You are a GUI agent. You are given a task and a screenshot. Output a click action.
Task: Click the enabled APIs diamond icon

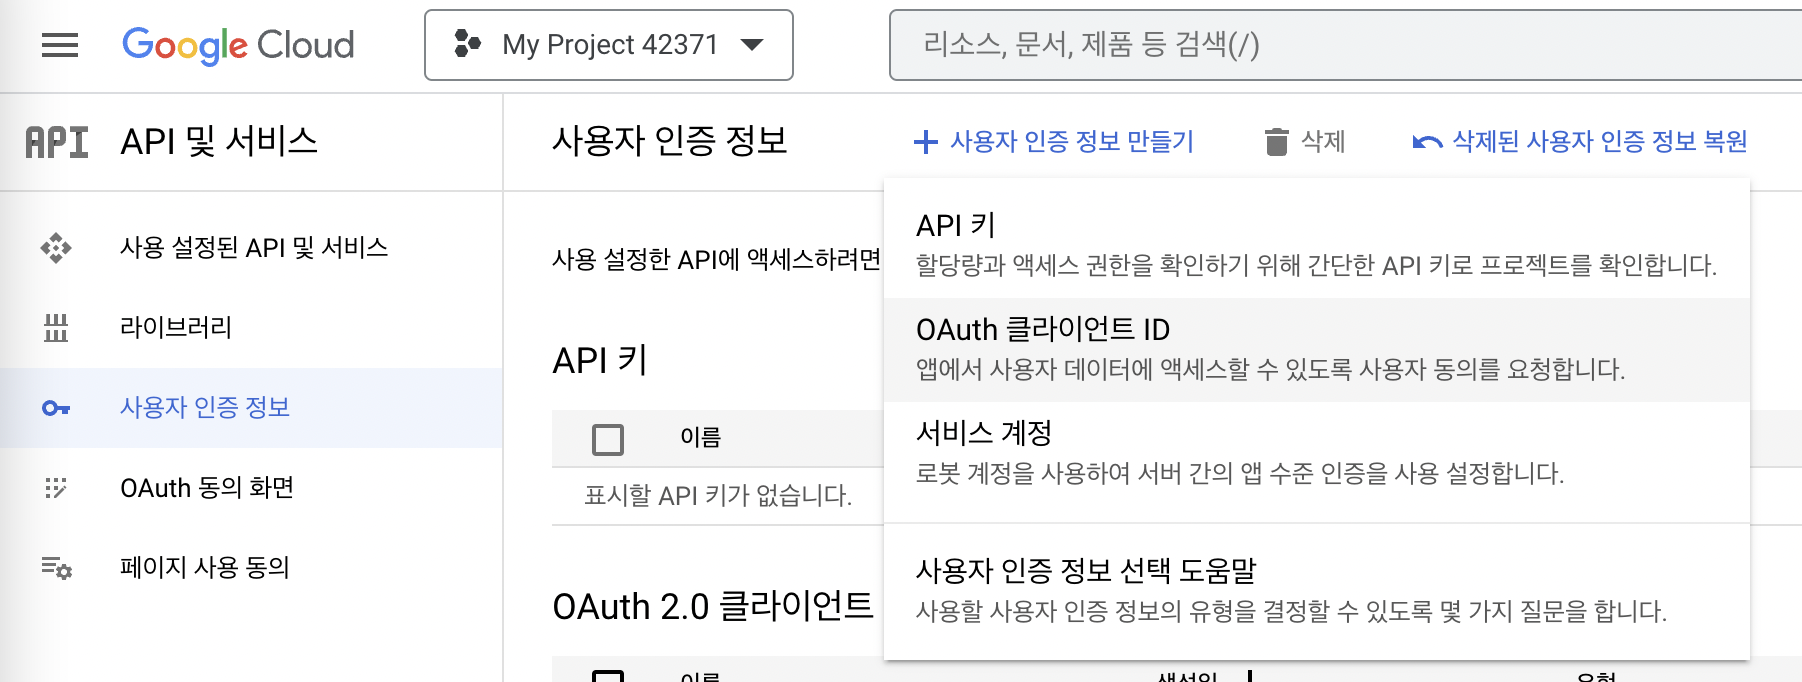[x=56, y=247]
